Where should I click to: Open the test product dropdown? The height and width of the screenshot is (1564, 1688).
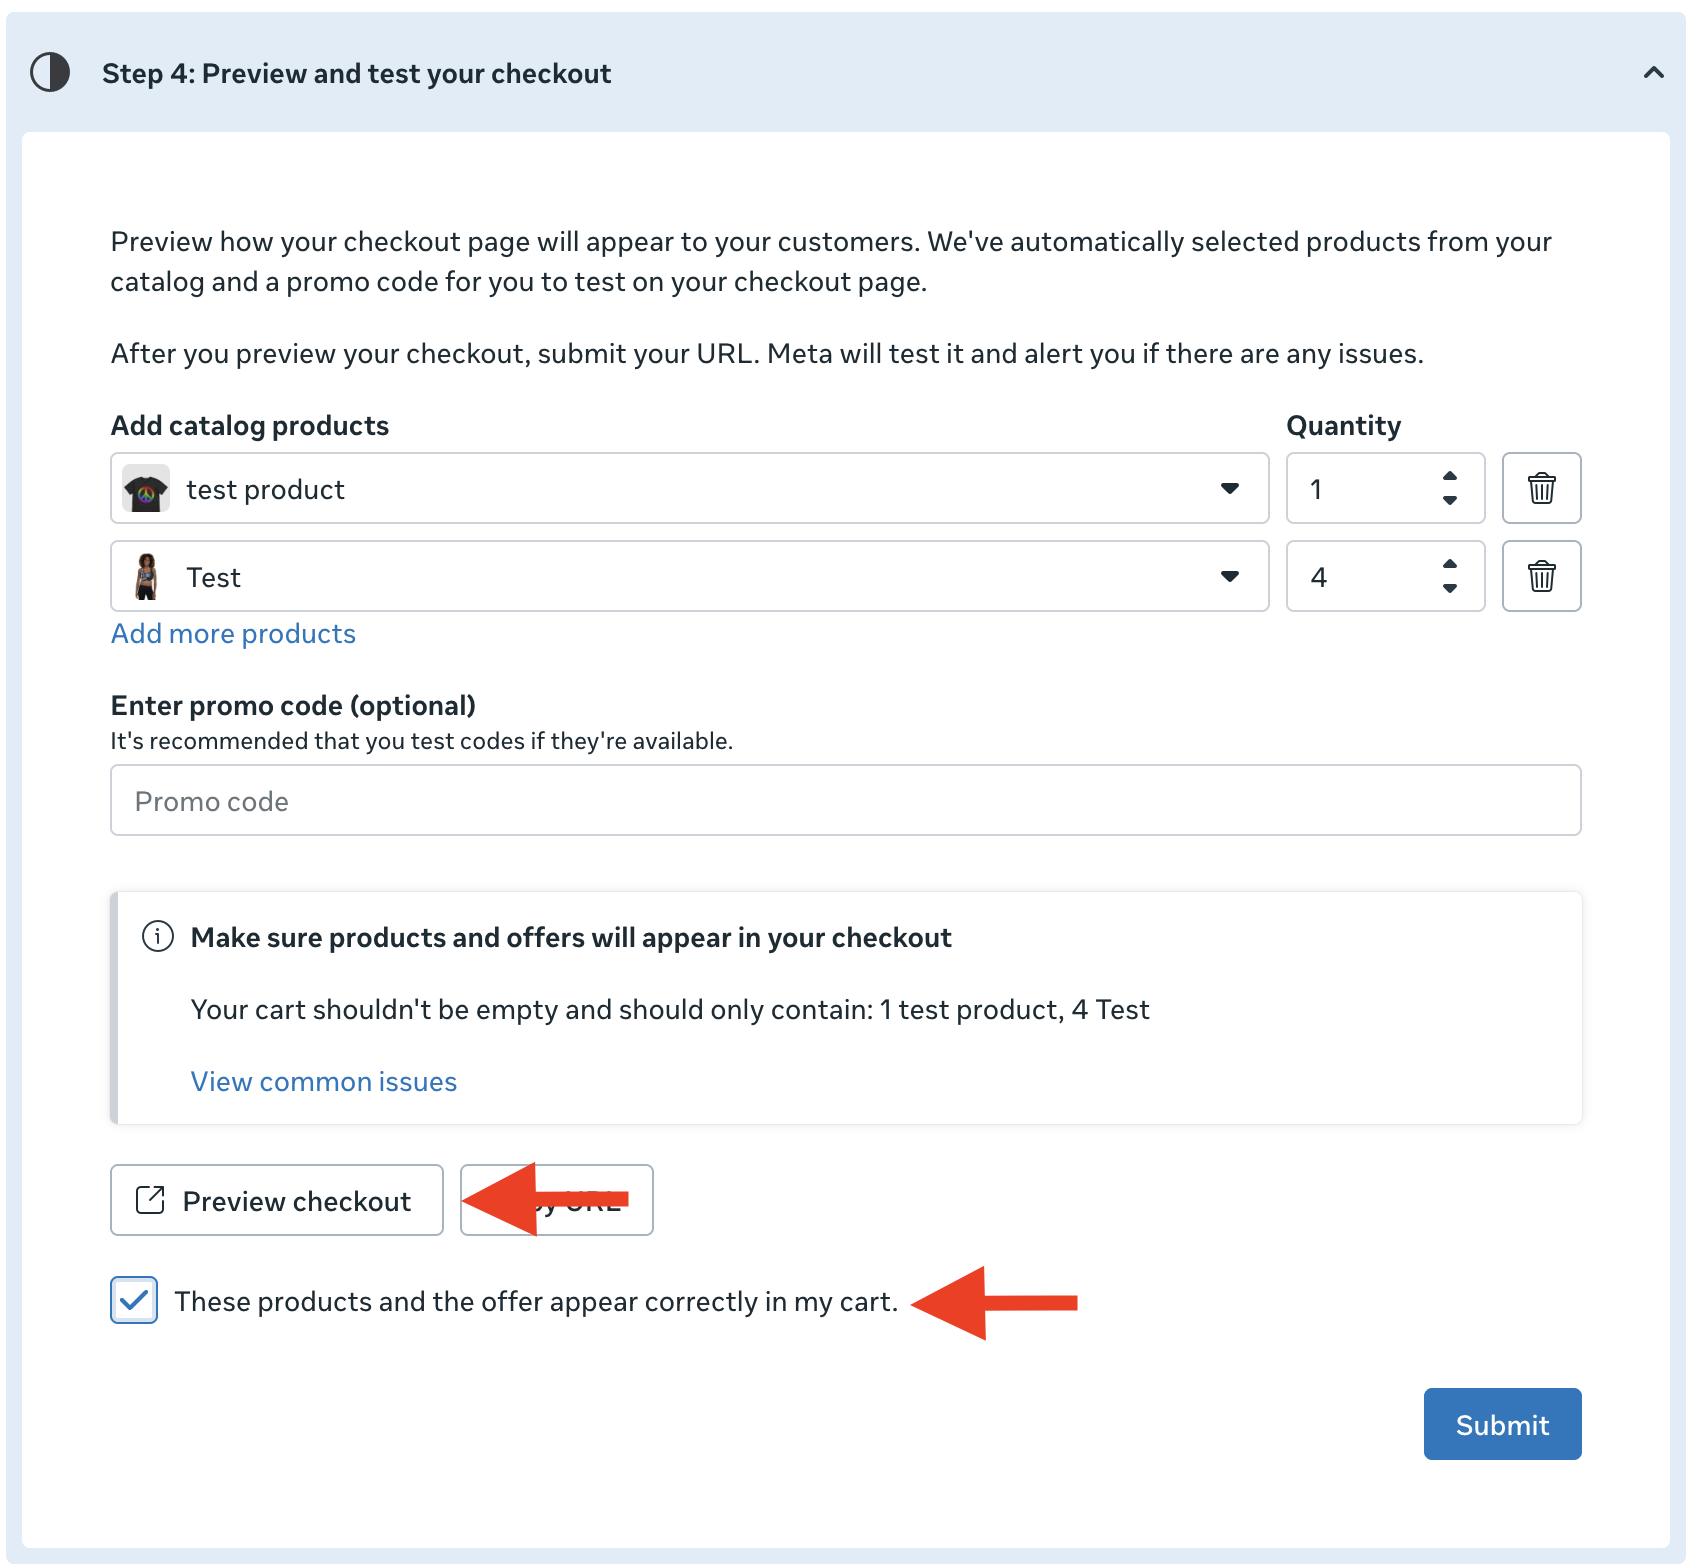click(x=1229, y=489)
